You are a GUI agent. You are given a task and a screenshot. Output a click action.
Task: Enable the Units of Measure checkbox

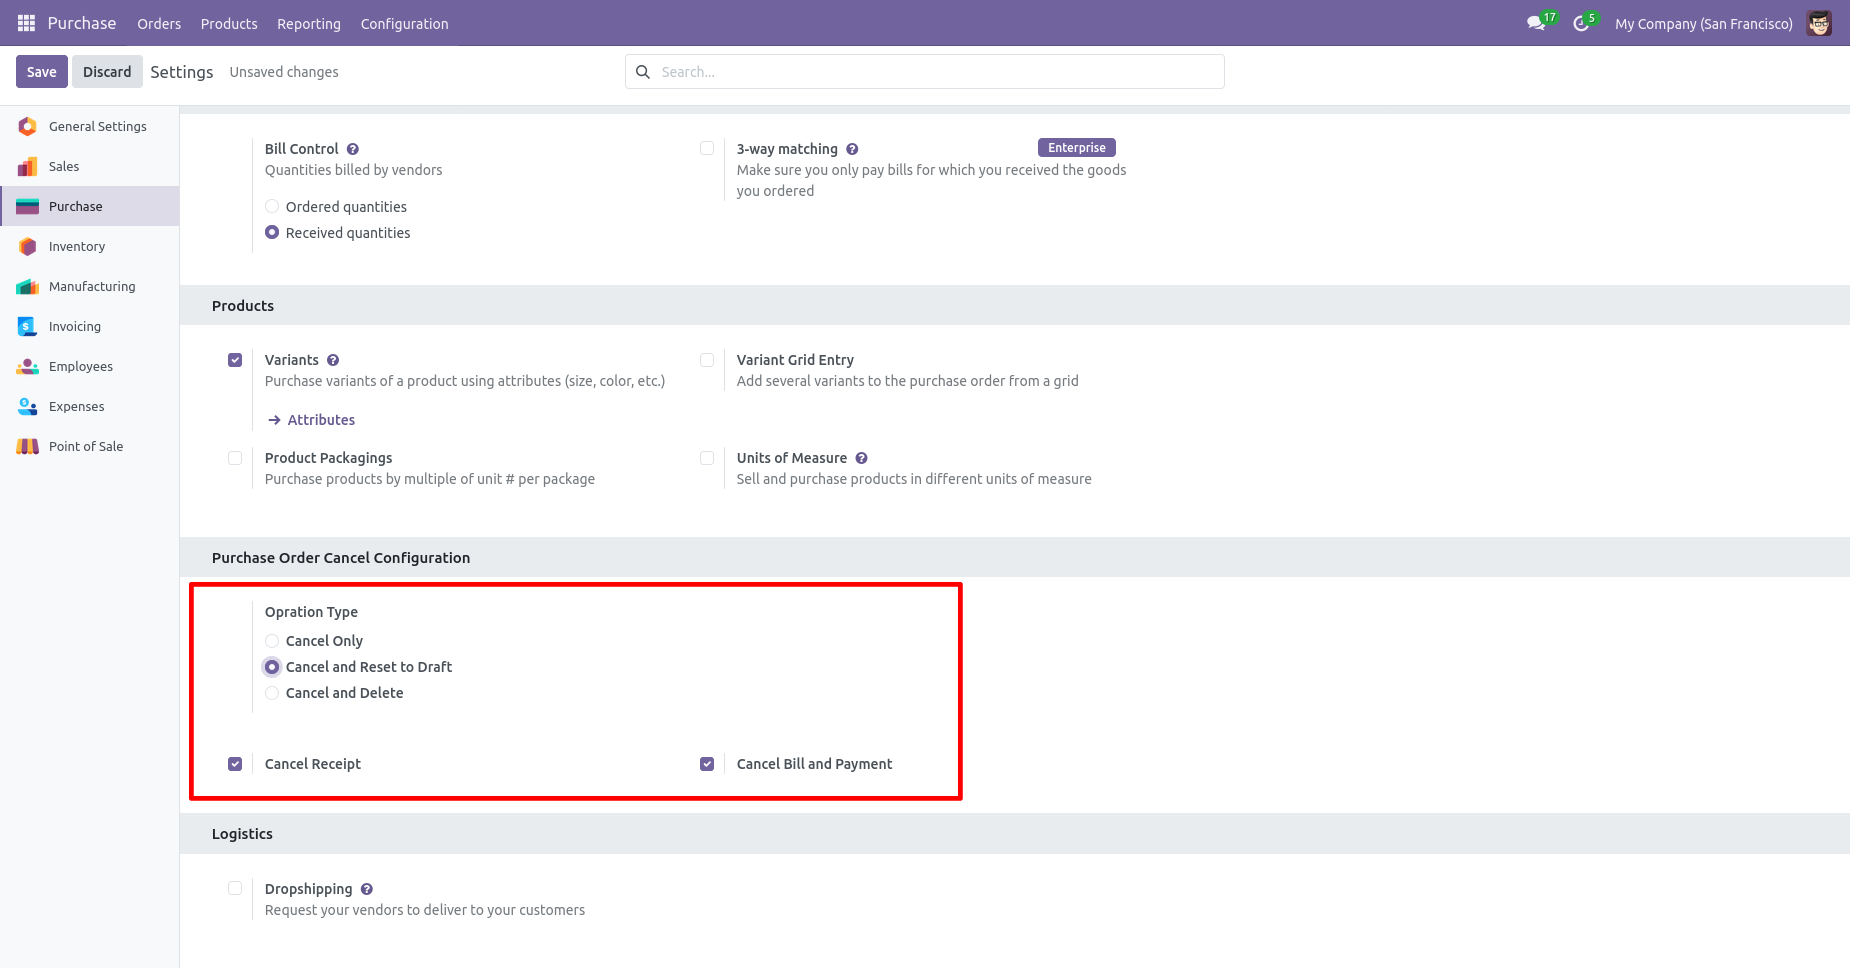click(x=707, y=458)
